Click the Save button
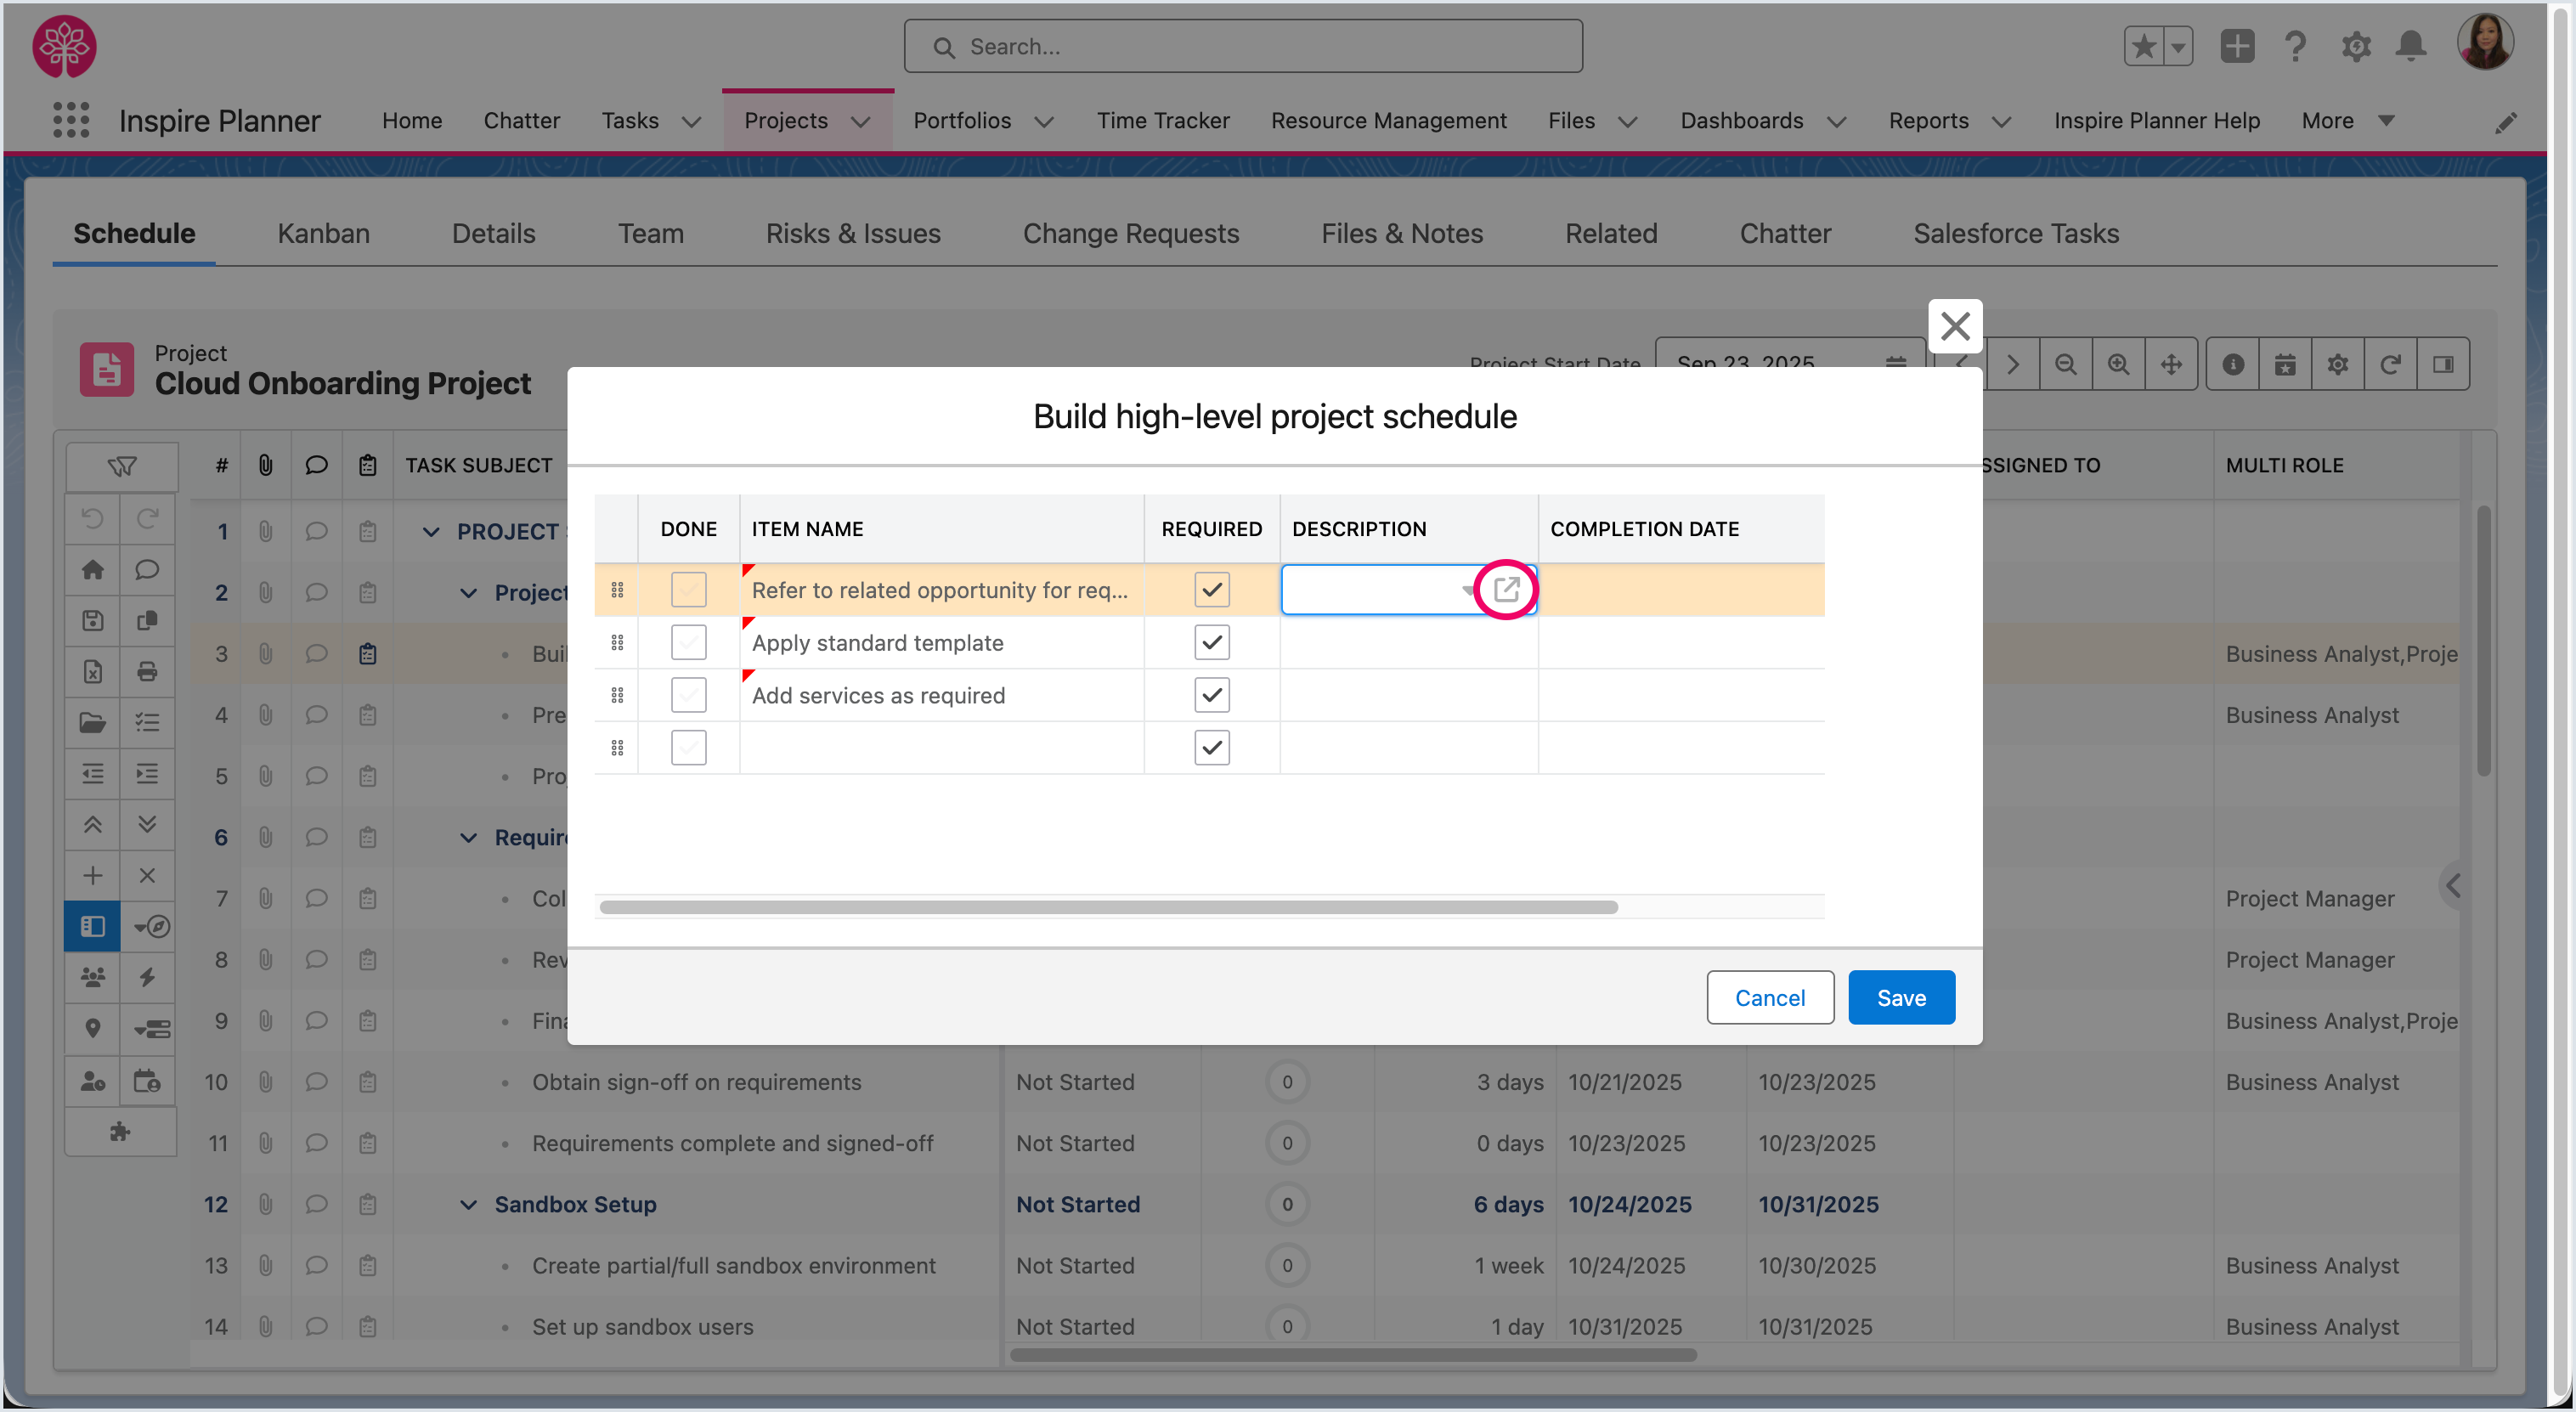The image size is (2576, 1412). click(x=1900, y=997)
